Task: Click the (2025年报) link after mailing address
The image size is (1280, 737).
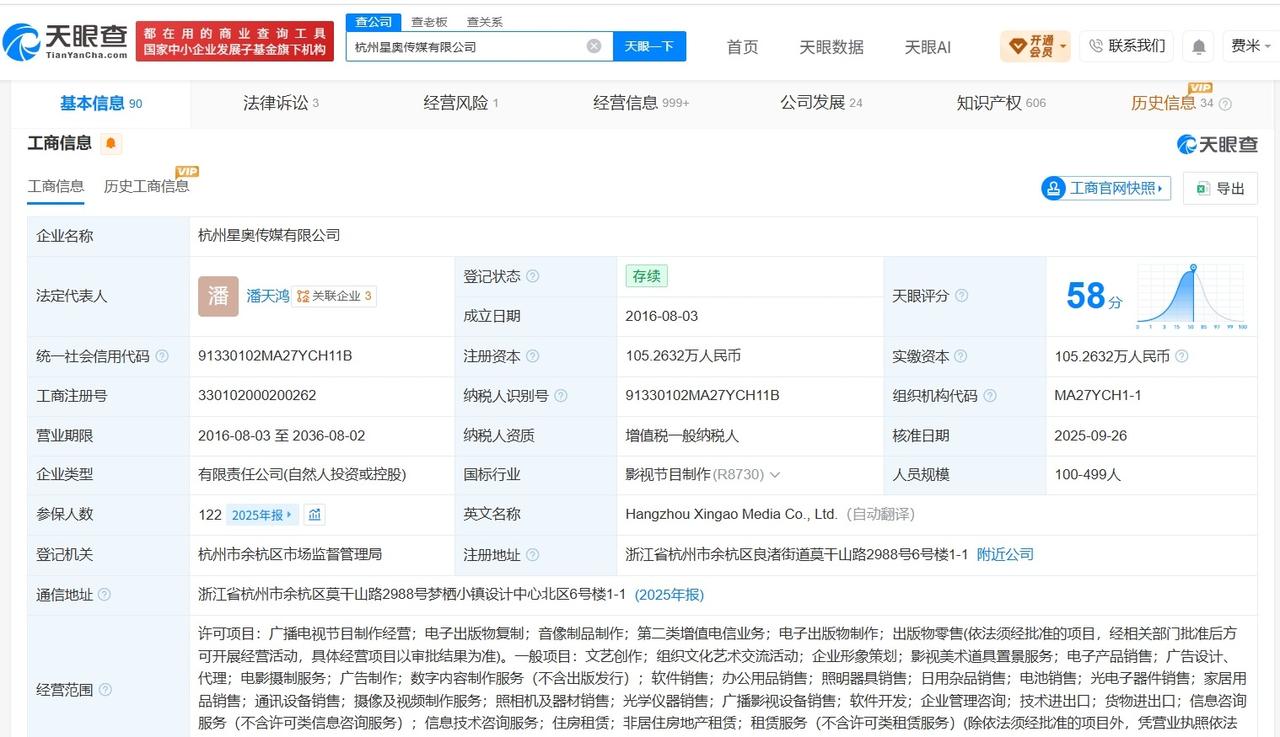Action: coord(669,595)
